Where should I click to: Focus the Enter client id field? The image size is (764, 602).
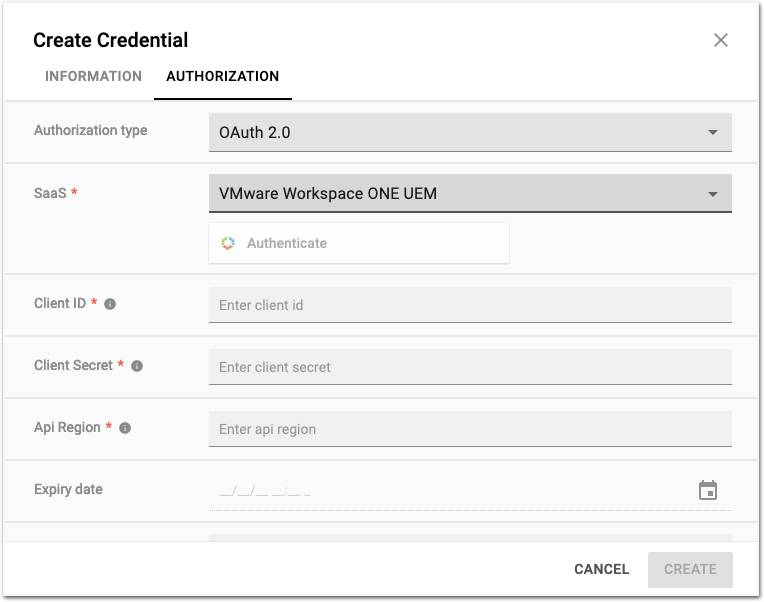click(x=470, y=305)
